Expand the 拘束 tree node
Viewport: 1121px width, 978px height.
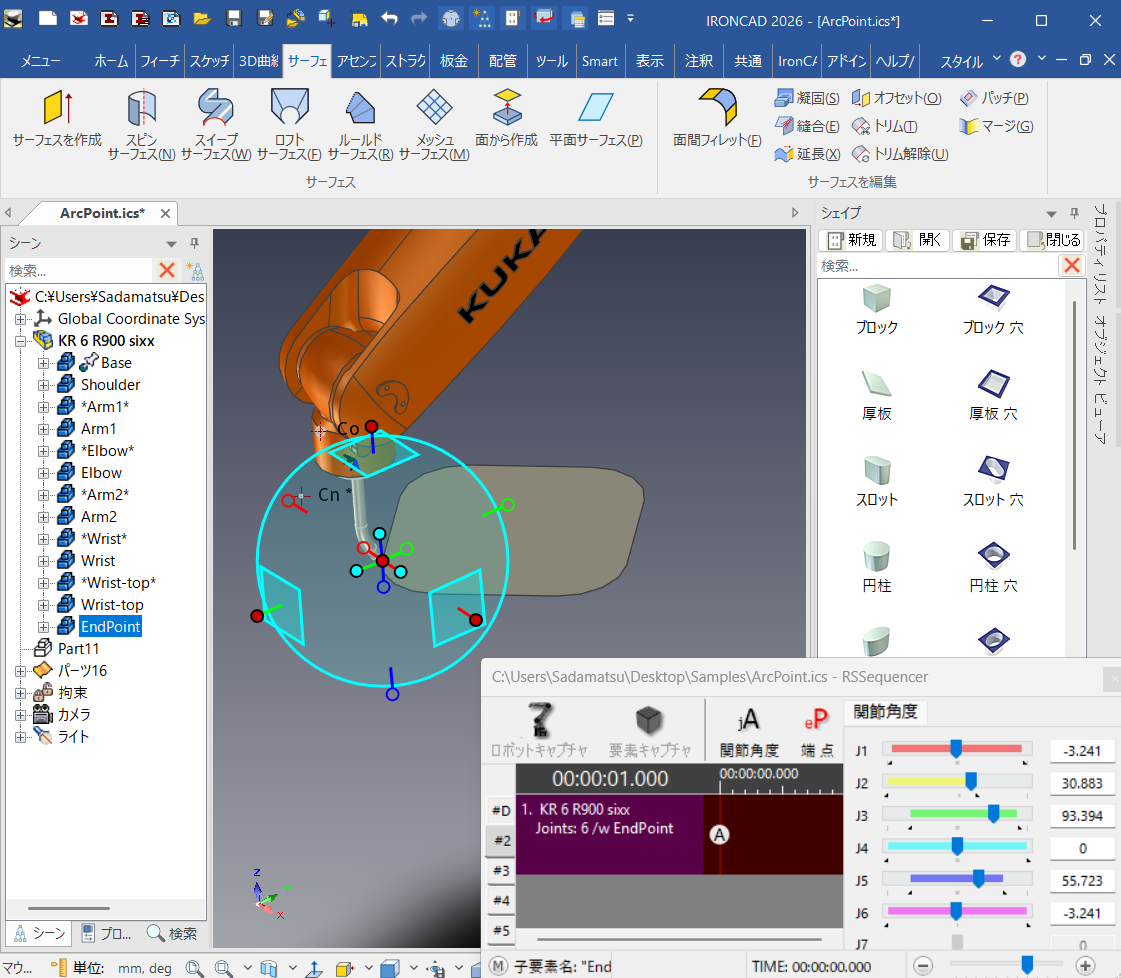[21, 693]
